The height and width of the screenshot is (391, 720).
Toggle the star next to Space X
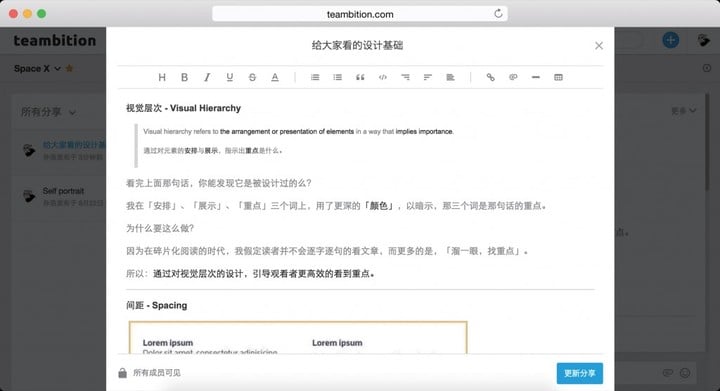(x=69, y=68)
